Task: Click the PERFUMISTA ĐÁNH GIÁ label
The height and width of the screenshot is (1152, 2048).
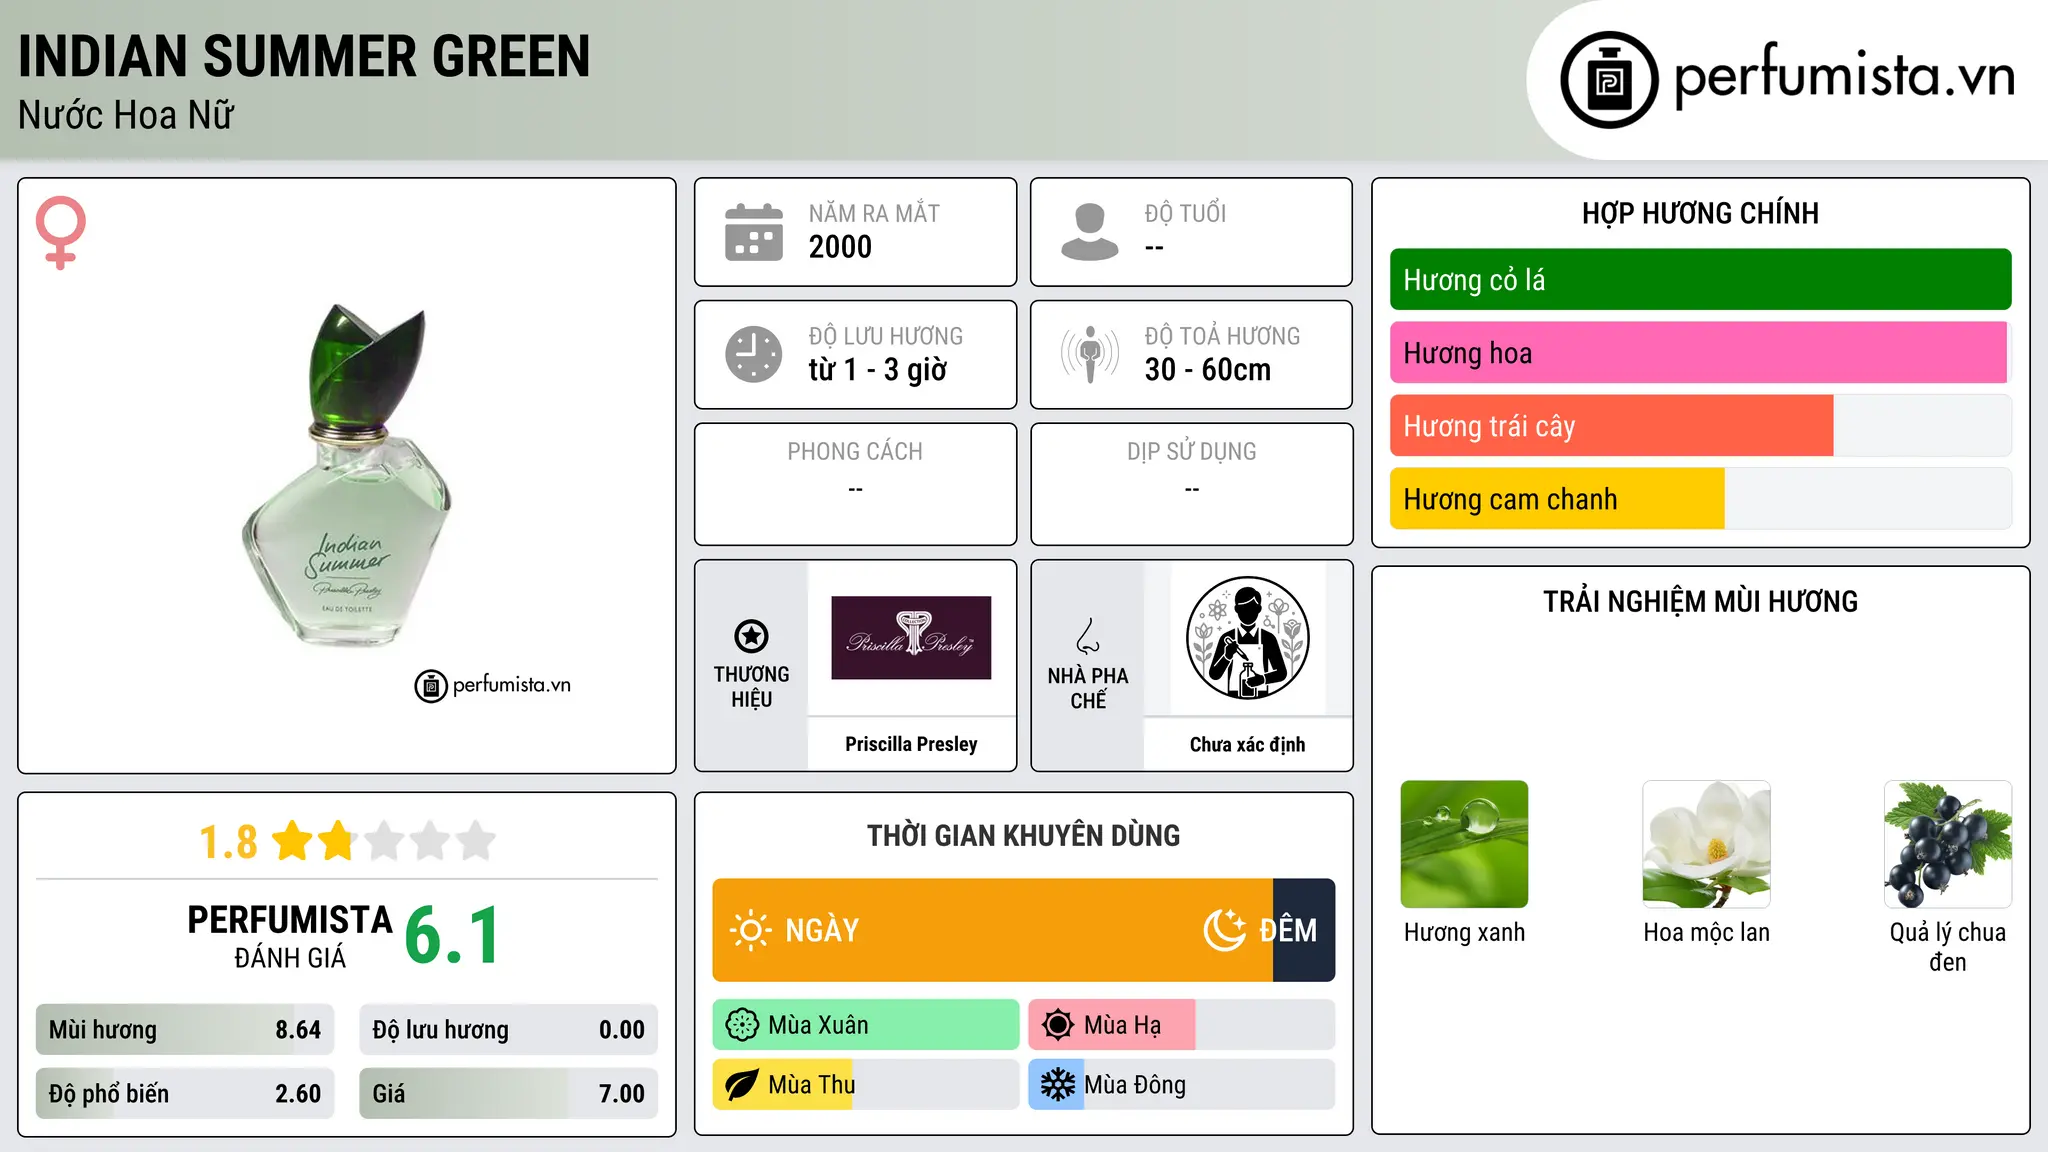Action: tap(290, 936)
